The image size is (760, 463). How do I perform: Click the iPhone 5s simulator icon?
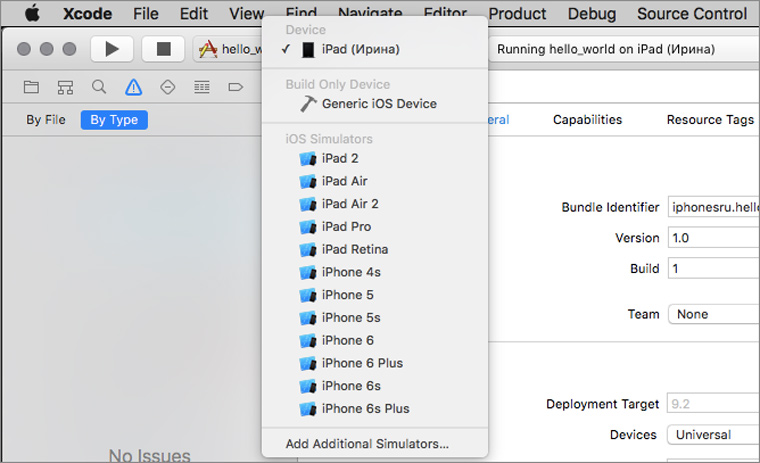coord(308,318)
